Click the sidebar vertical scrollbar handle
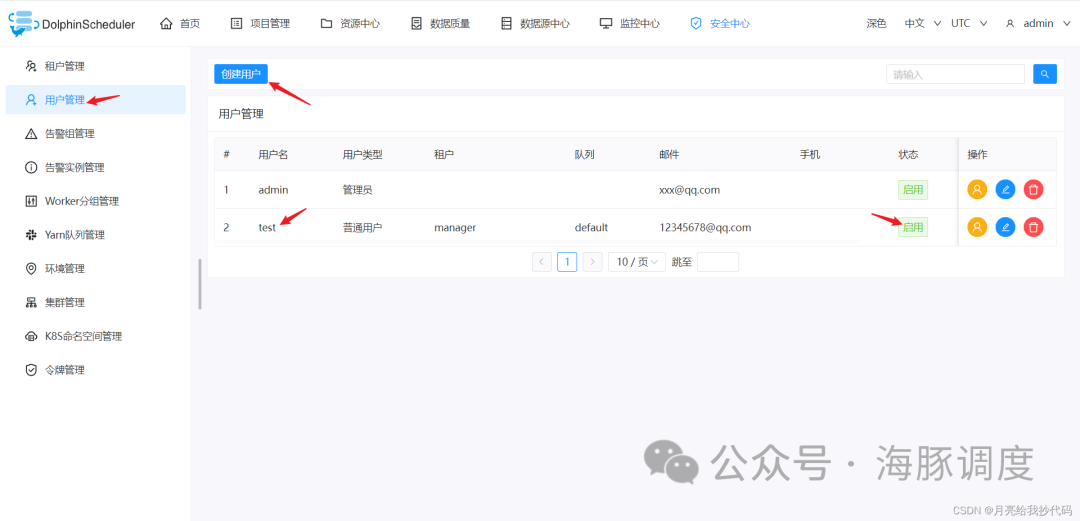Image resolution: width=1080 pixels, height=521 pixels. point(200,284)
